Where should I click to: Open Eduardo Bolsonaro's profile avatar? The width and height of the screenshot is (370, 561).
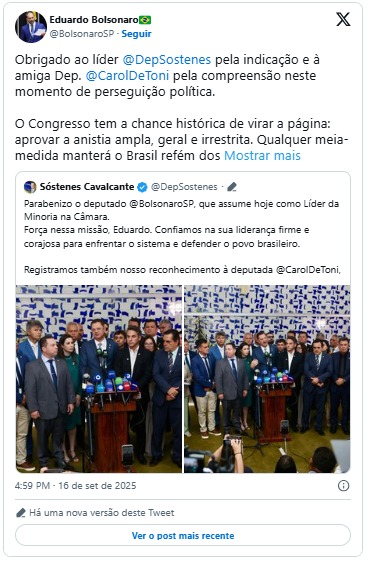click(x=31, y=27)
